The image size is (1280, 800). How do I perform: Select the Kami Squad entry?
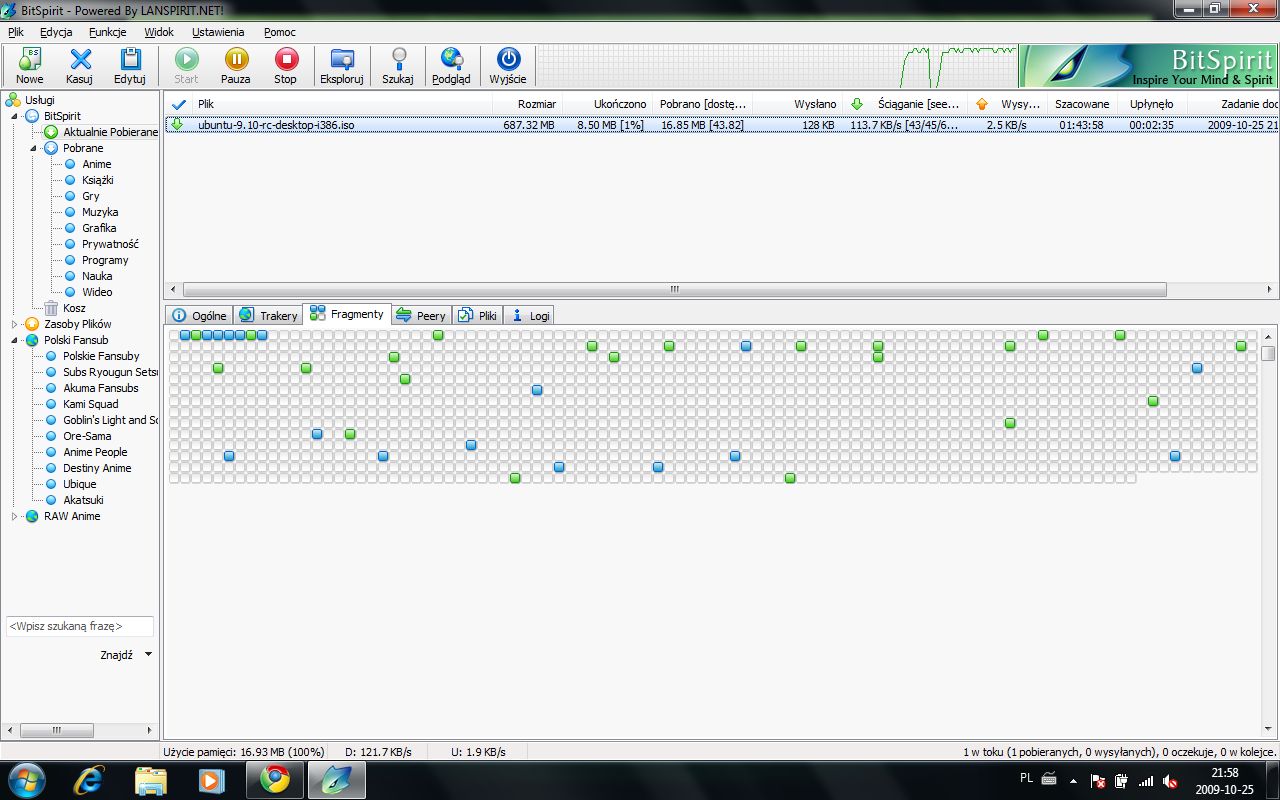pos(91,404)
